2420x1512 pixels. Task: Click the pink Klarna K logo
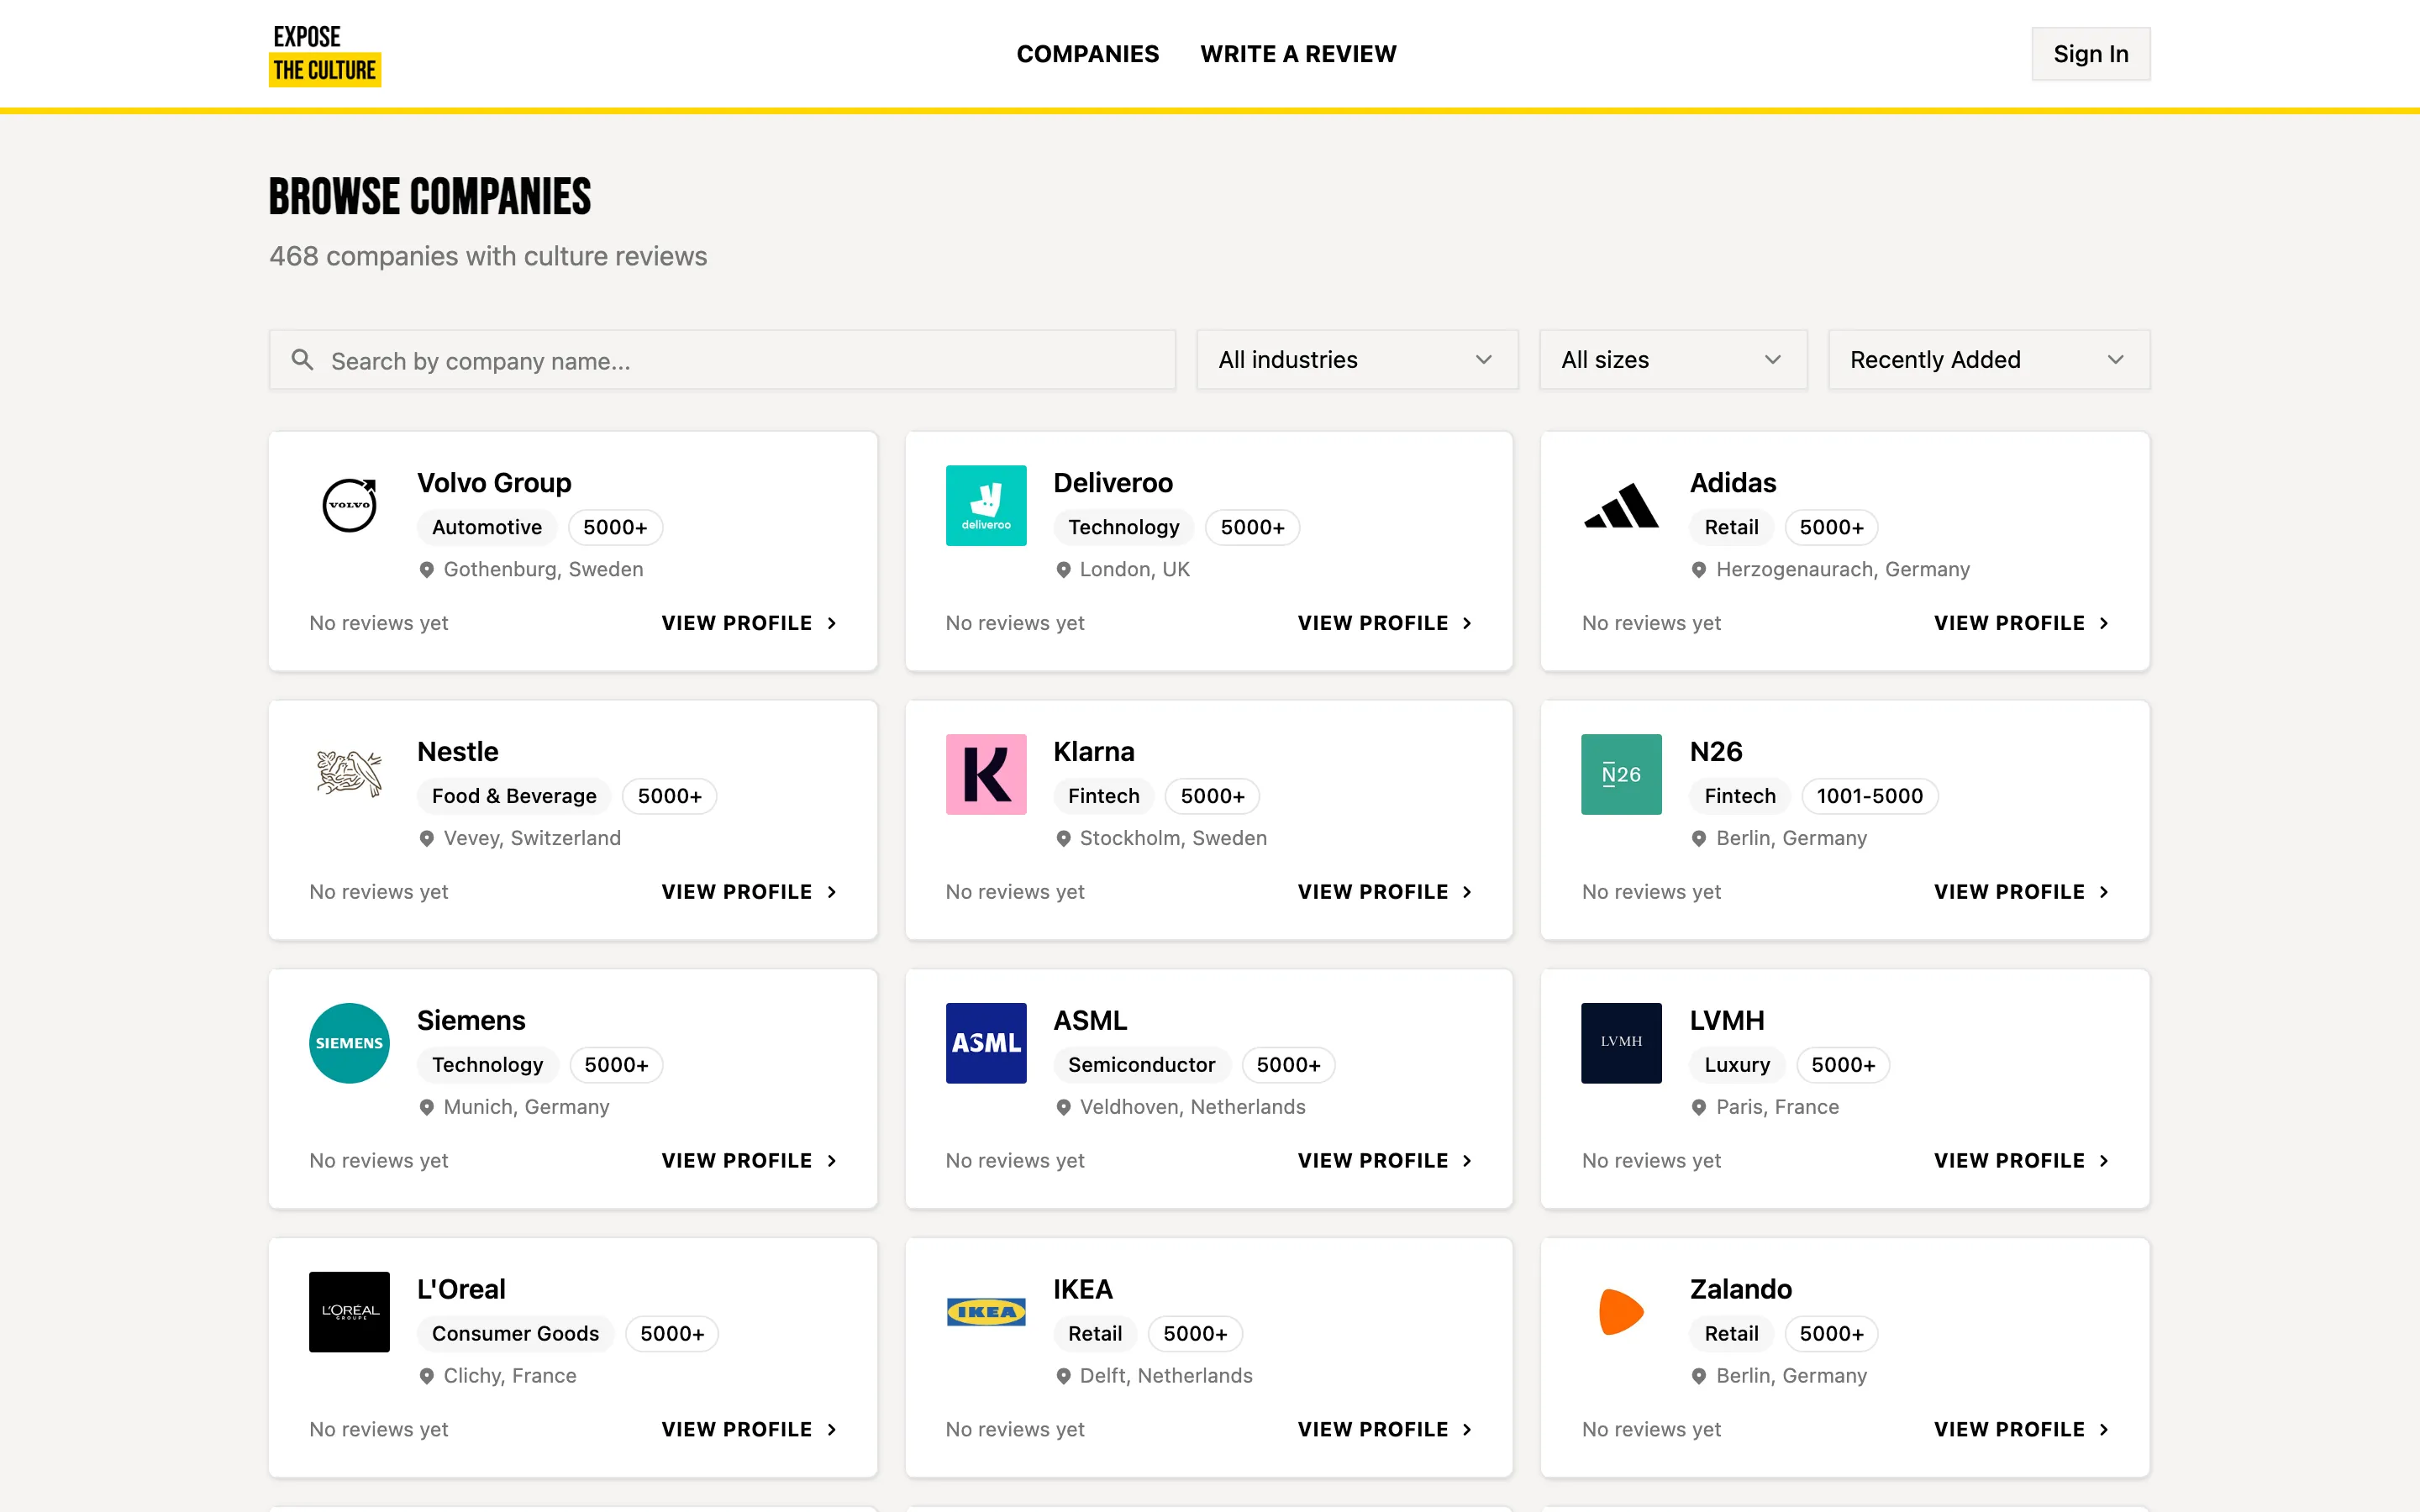coord(985,774)
